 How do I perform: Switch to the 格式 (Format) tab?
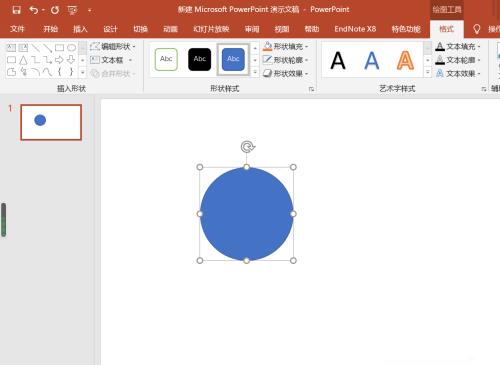tap(447, 29)
